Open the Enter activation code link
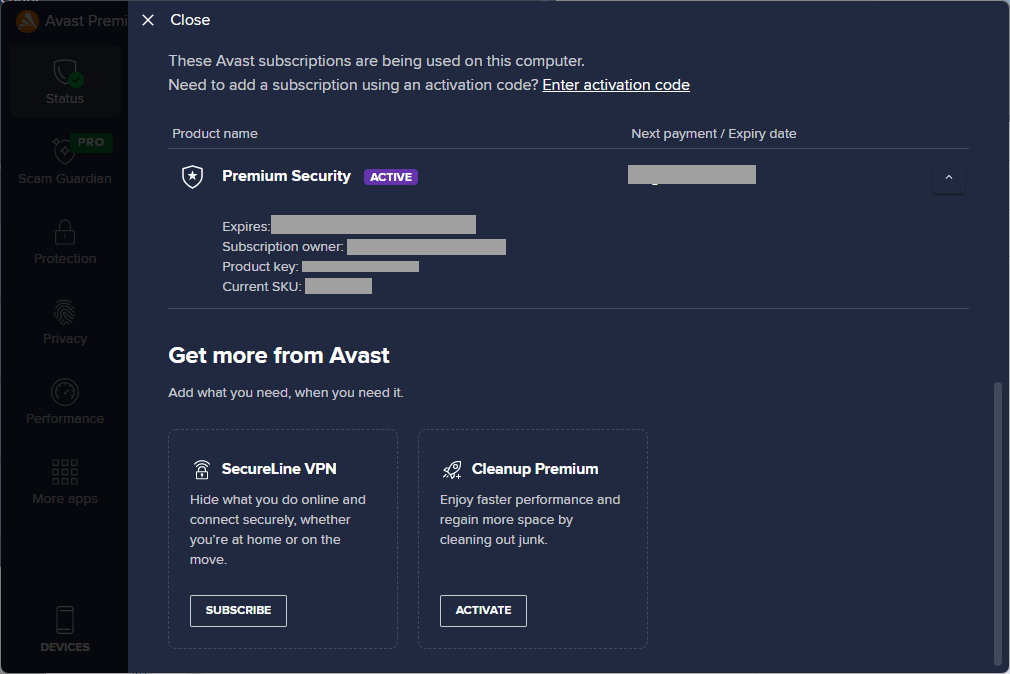The height and width of the screenshot is (674, 1010). click(x=616, y=85)
